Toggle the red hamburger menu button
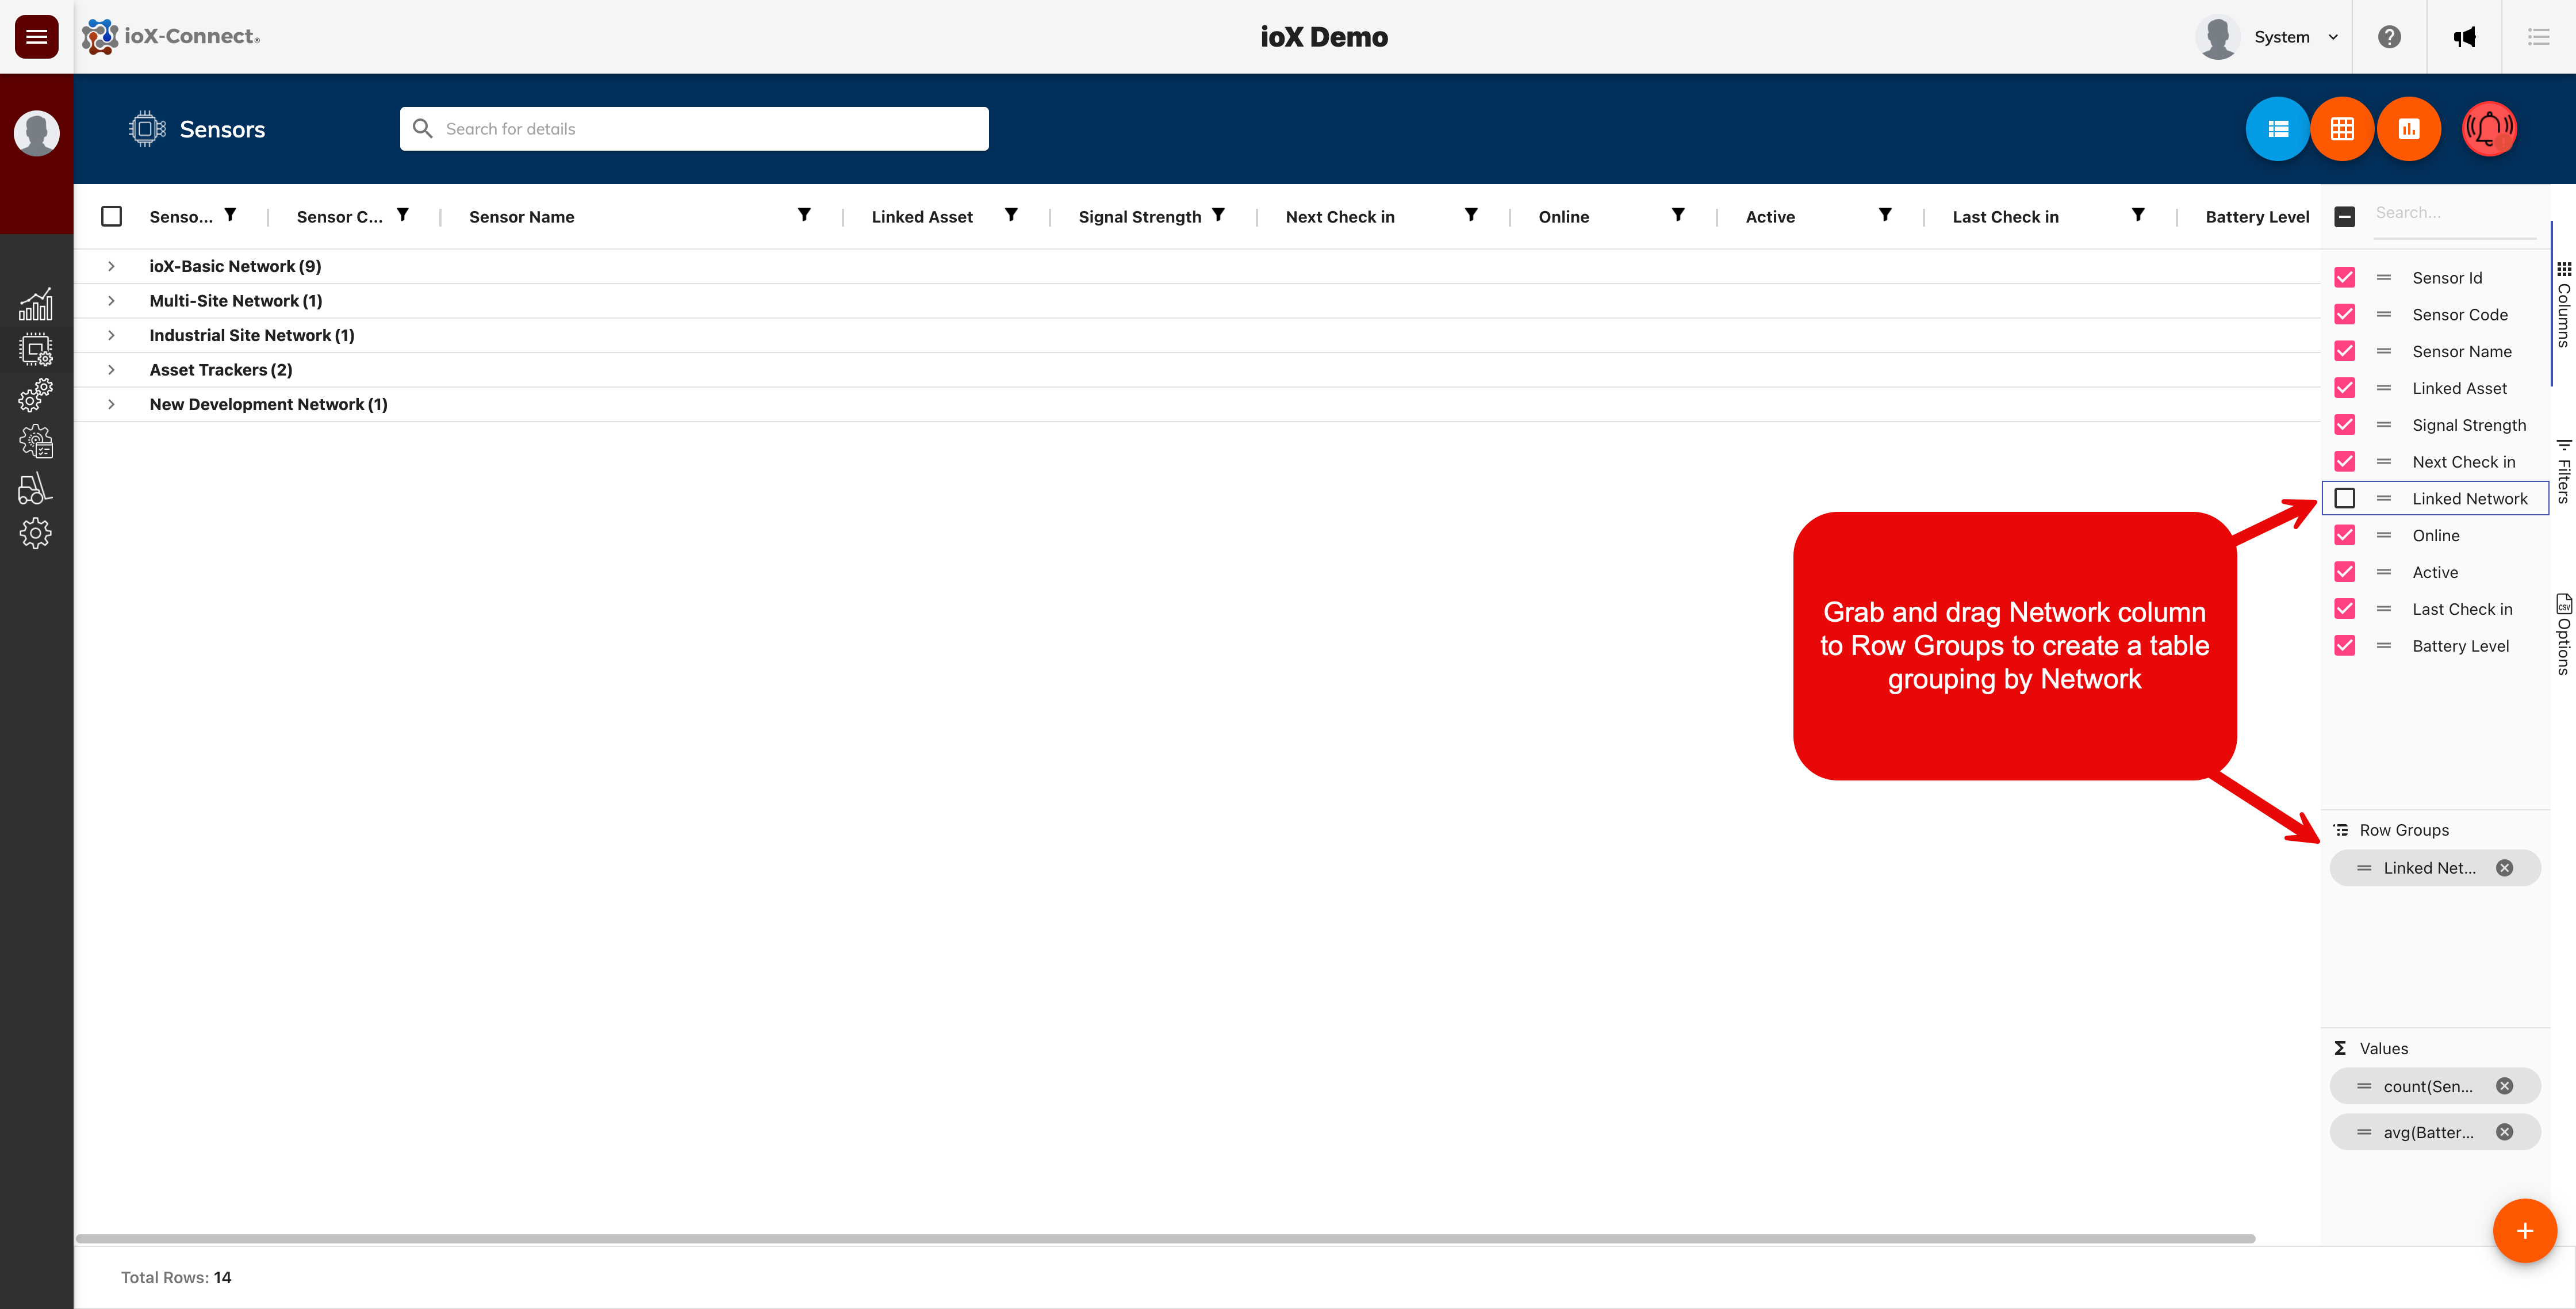Viewport: 2576px width, 1309px height. [x=37, y=37]
